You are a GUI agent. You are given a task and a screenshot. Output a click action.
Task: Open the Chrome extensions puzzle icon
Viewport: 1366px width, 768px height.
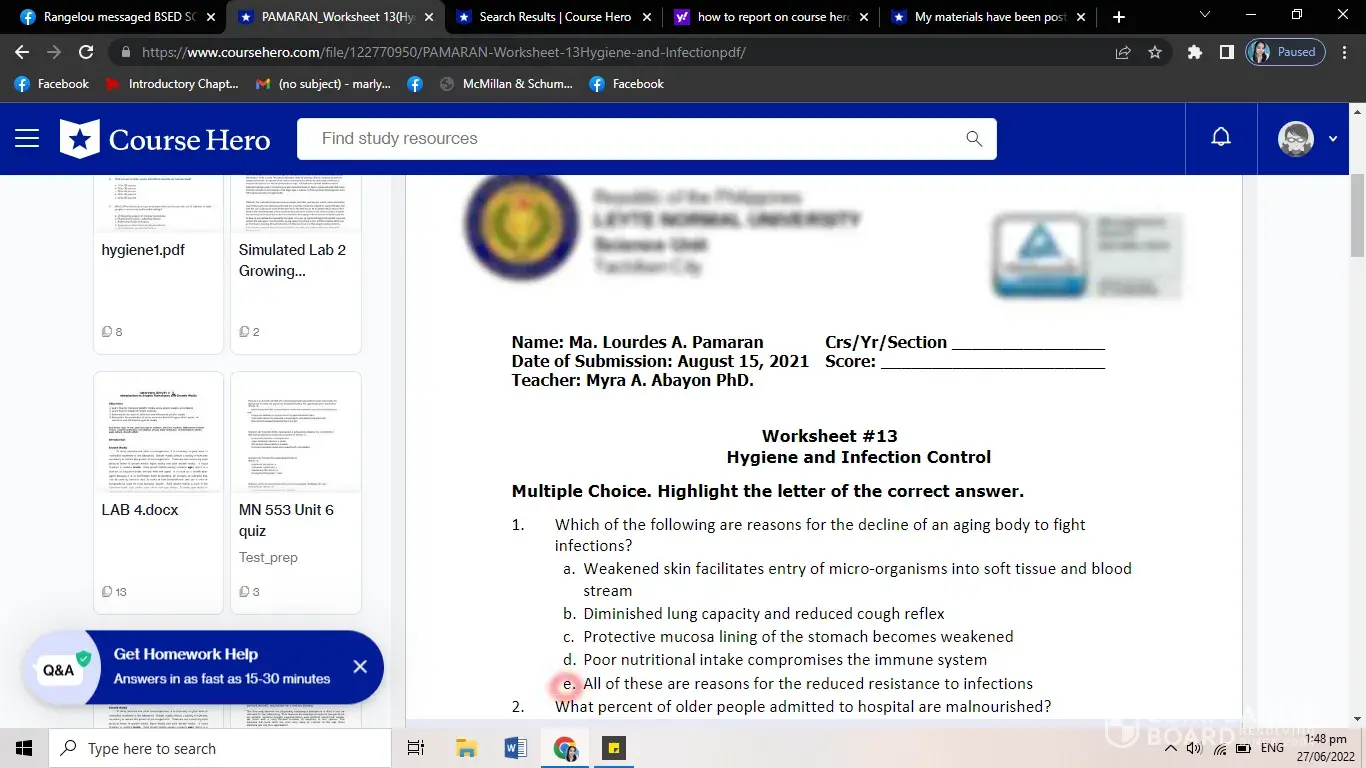(1194, 52)
